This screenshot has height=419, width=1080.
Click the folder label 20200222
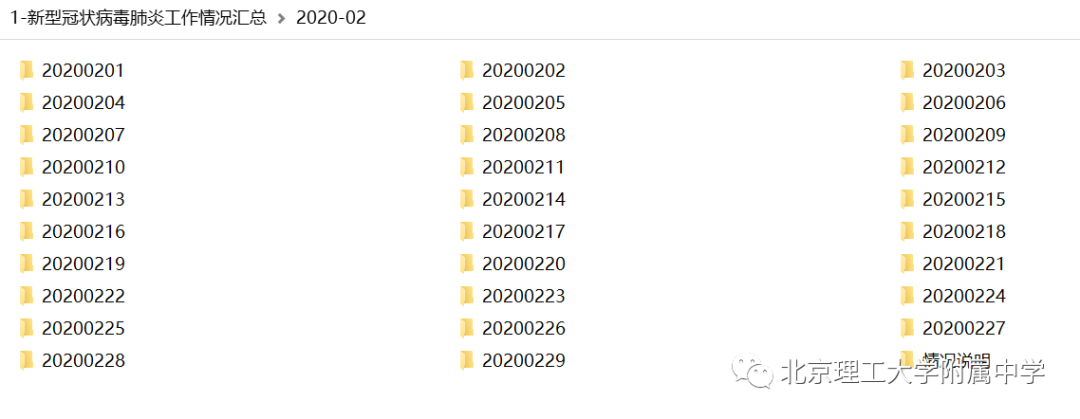[x=83, y=296]
